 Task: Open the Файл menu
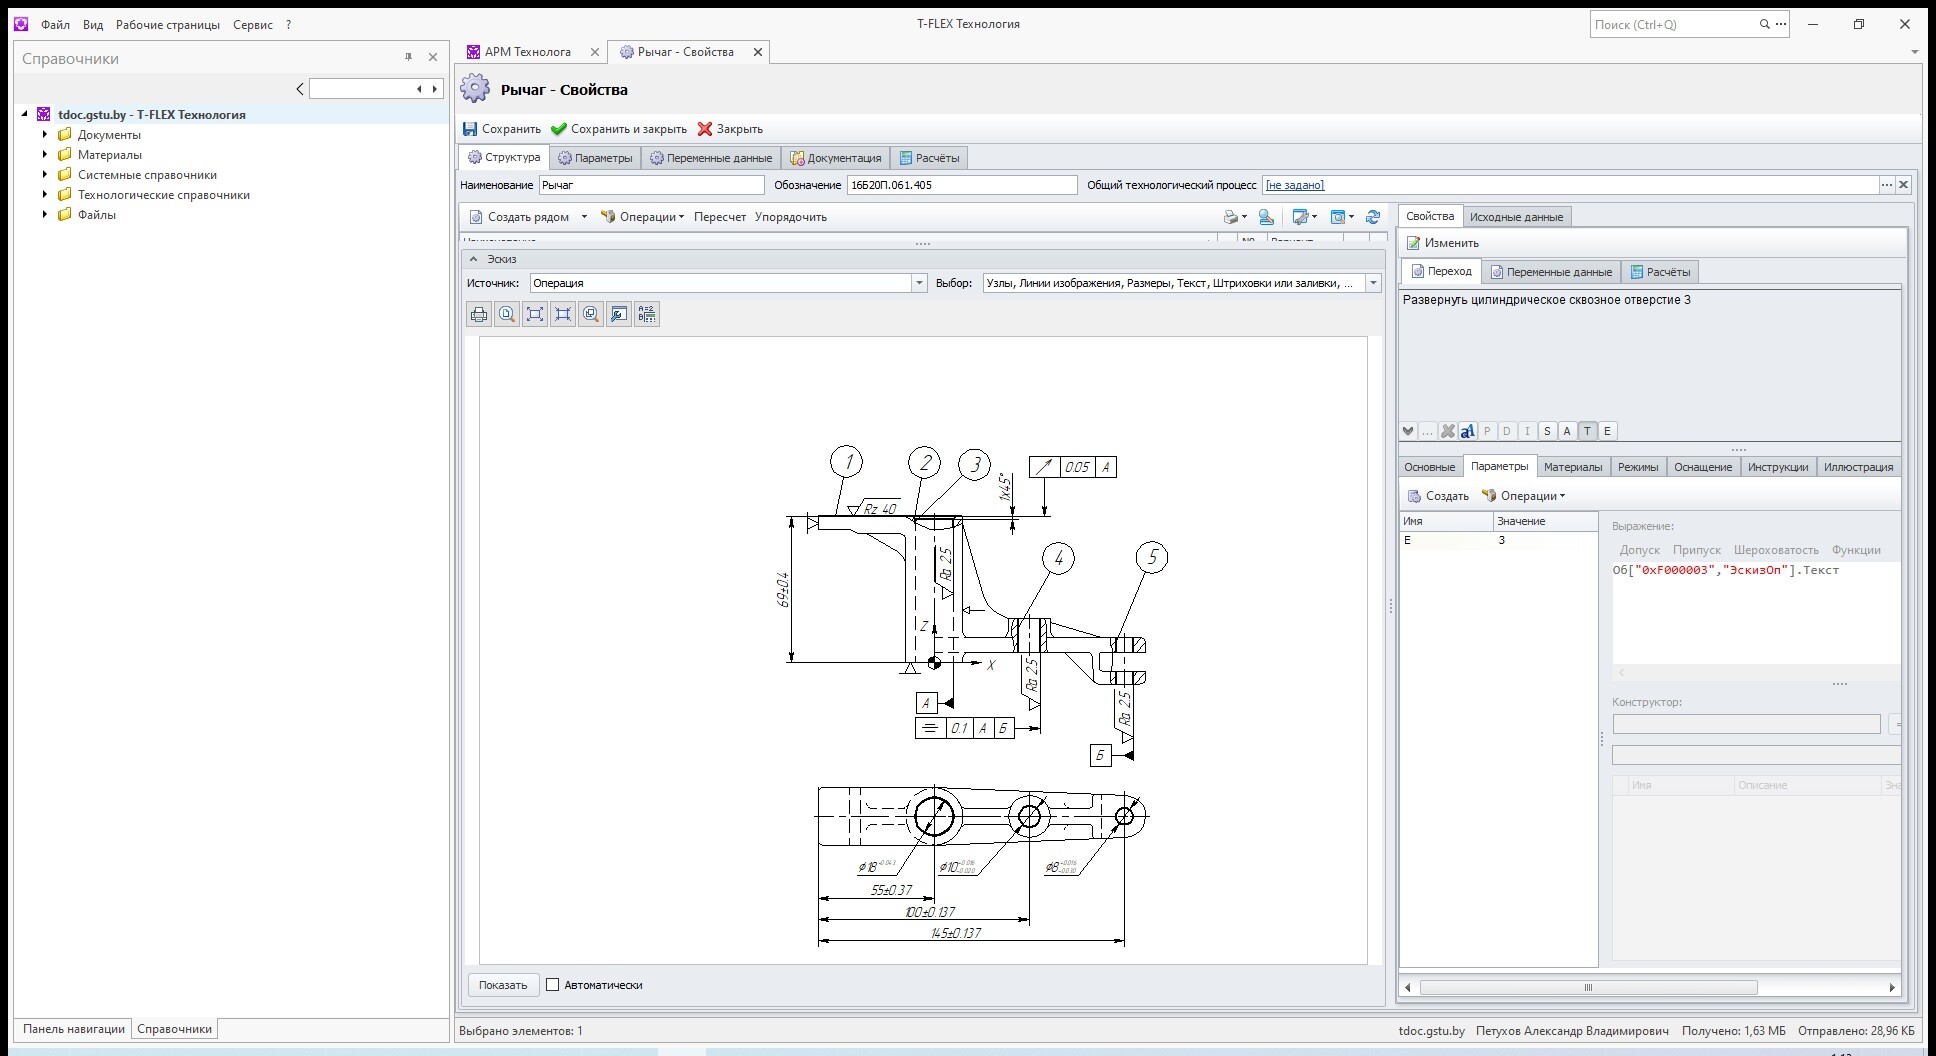click(55, 24)
